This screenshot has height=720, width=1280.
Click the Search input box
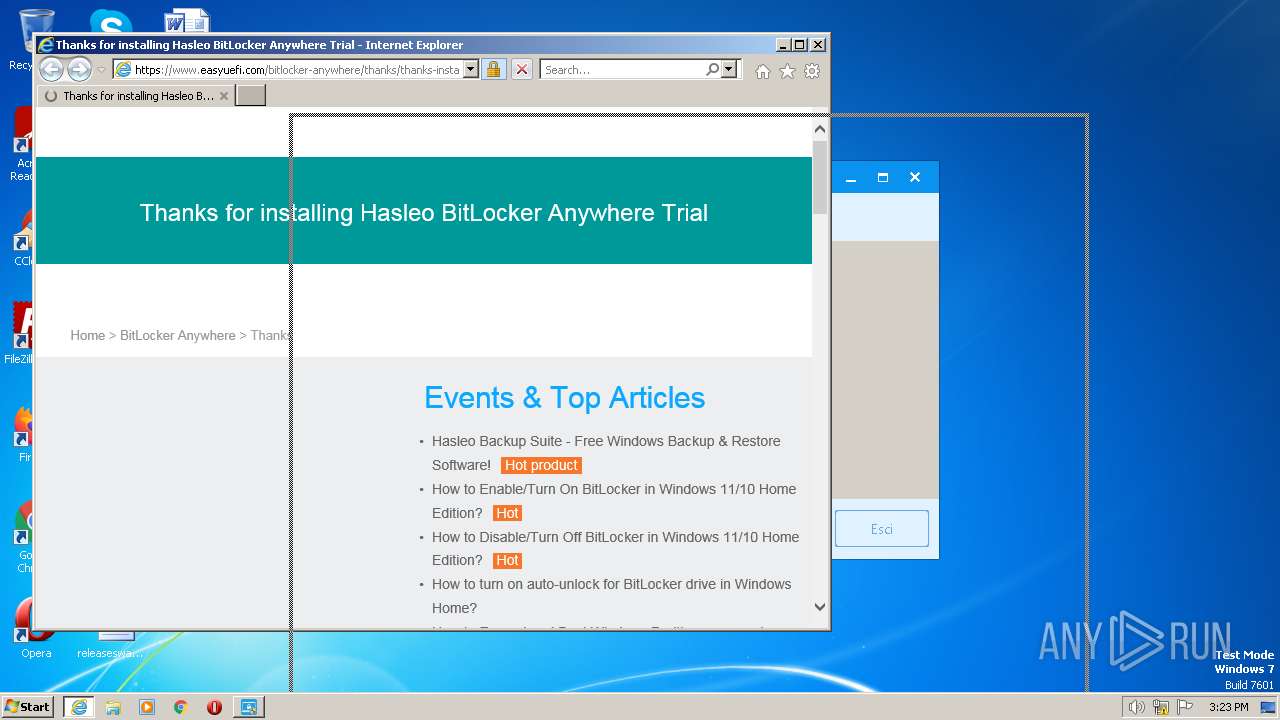tap(623, 70)
